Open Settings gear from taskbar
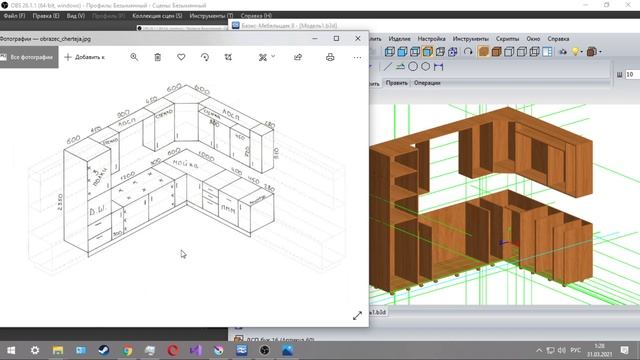 tap(35, 350)
